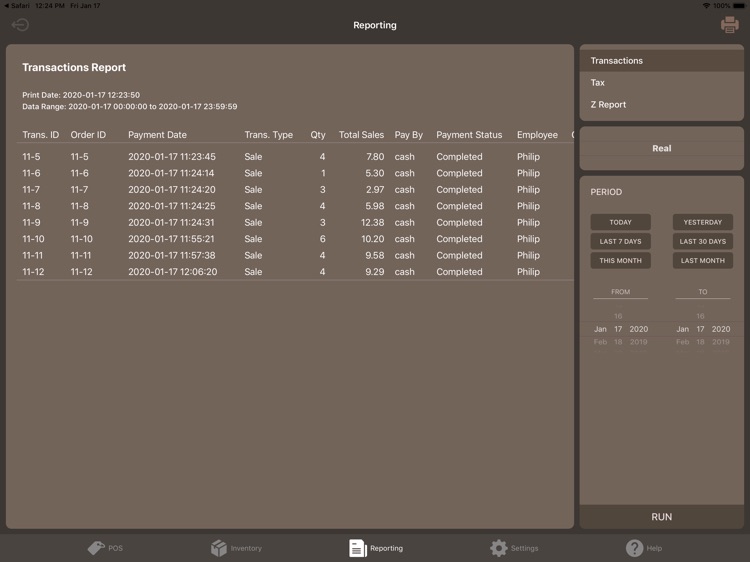Select Jan in the FROM date picker

click(600, 329)
